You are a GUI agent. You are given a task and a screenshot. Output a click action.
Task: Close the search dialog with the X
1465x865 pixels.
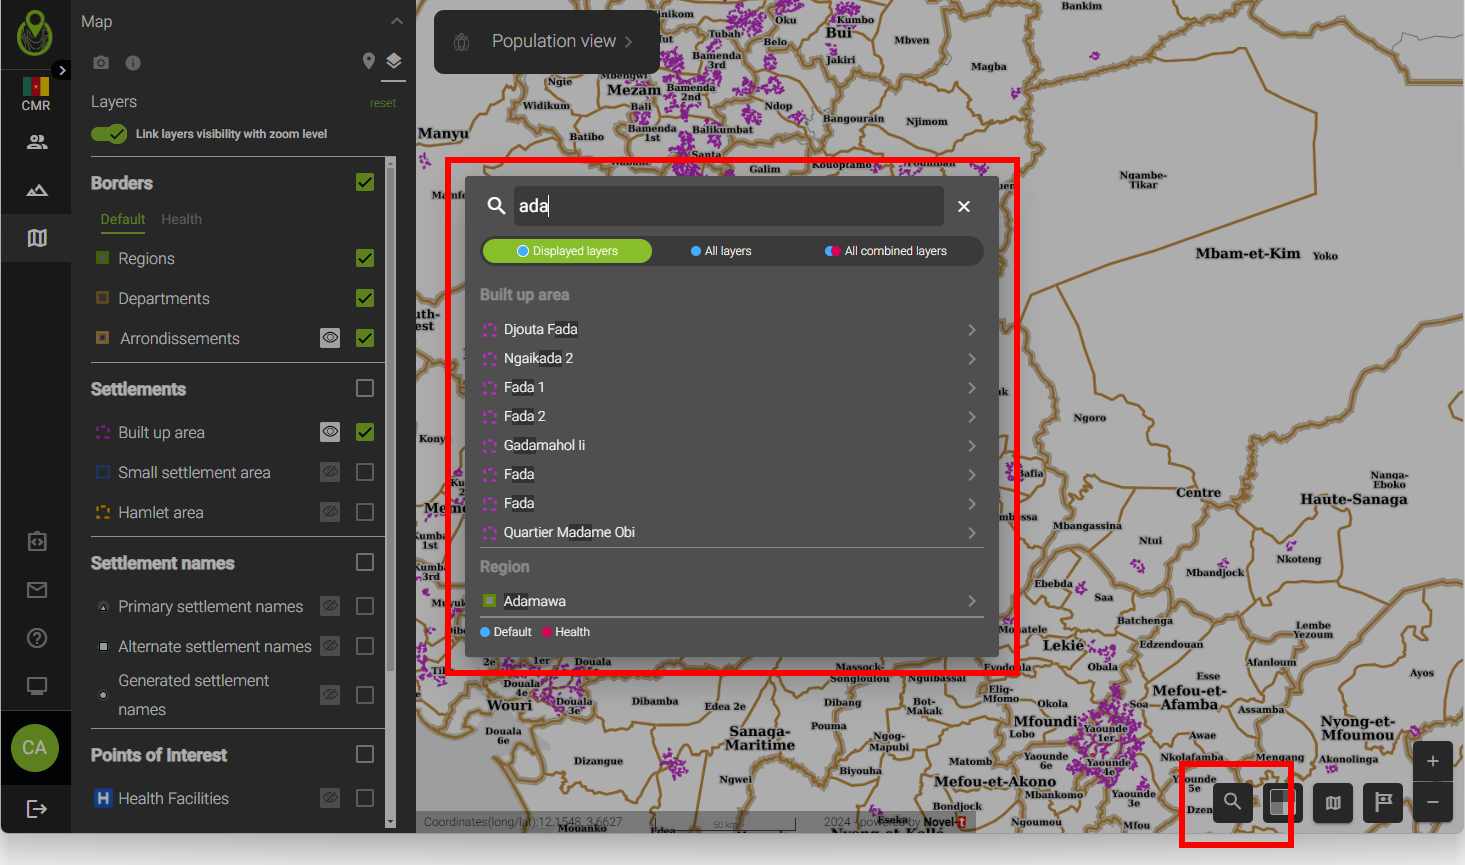click(x=964, y=206)
